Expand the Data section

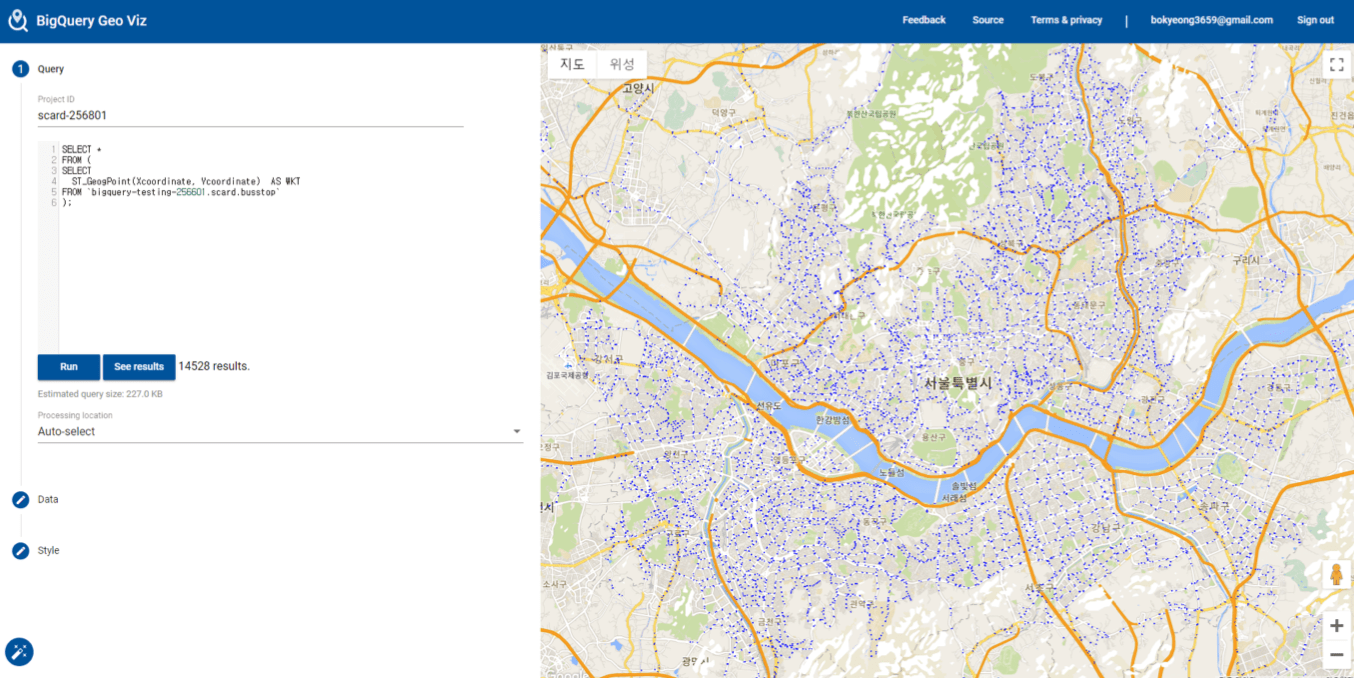[x=48, y=499]
